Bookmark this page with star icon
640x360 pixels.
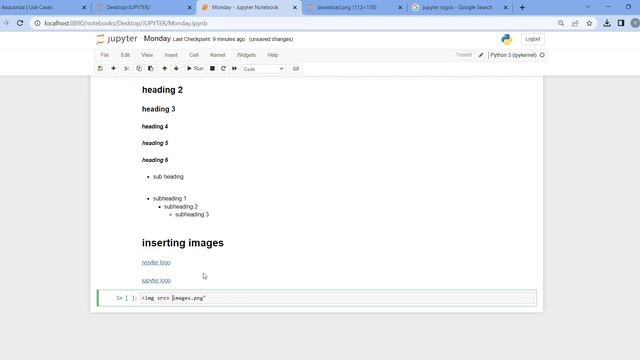(x=589, y=24)
